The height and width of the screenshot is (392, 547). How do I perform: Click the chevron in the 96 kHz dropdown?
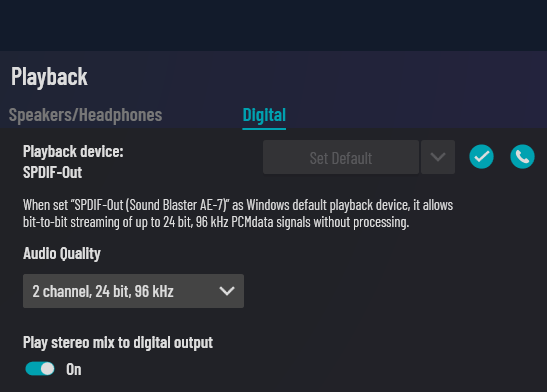tap(227, 291)
